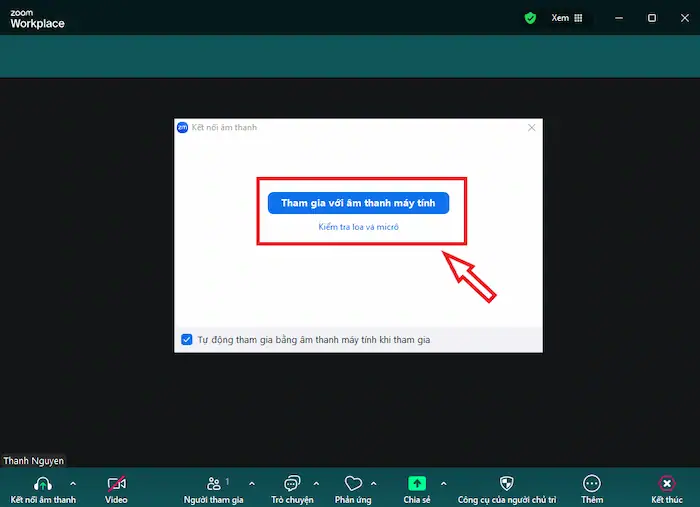Screen dimensions: 700x507
Task: Expand the arrow next to Người tham gia
Action: click(251, 483)
